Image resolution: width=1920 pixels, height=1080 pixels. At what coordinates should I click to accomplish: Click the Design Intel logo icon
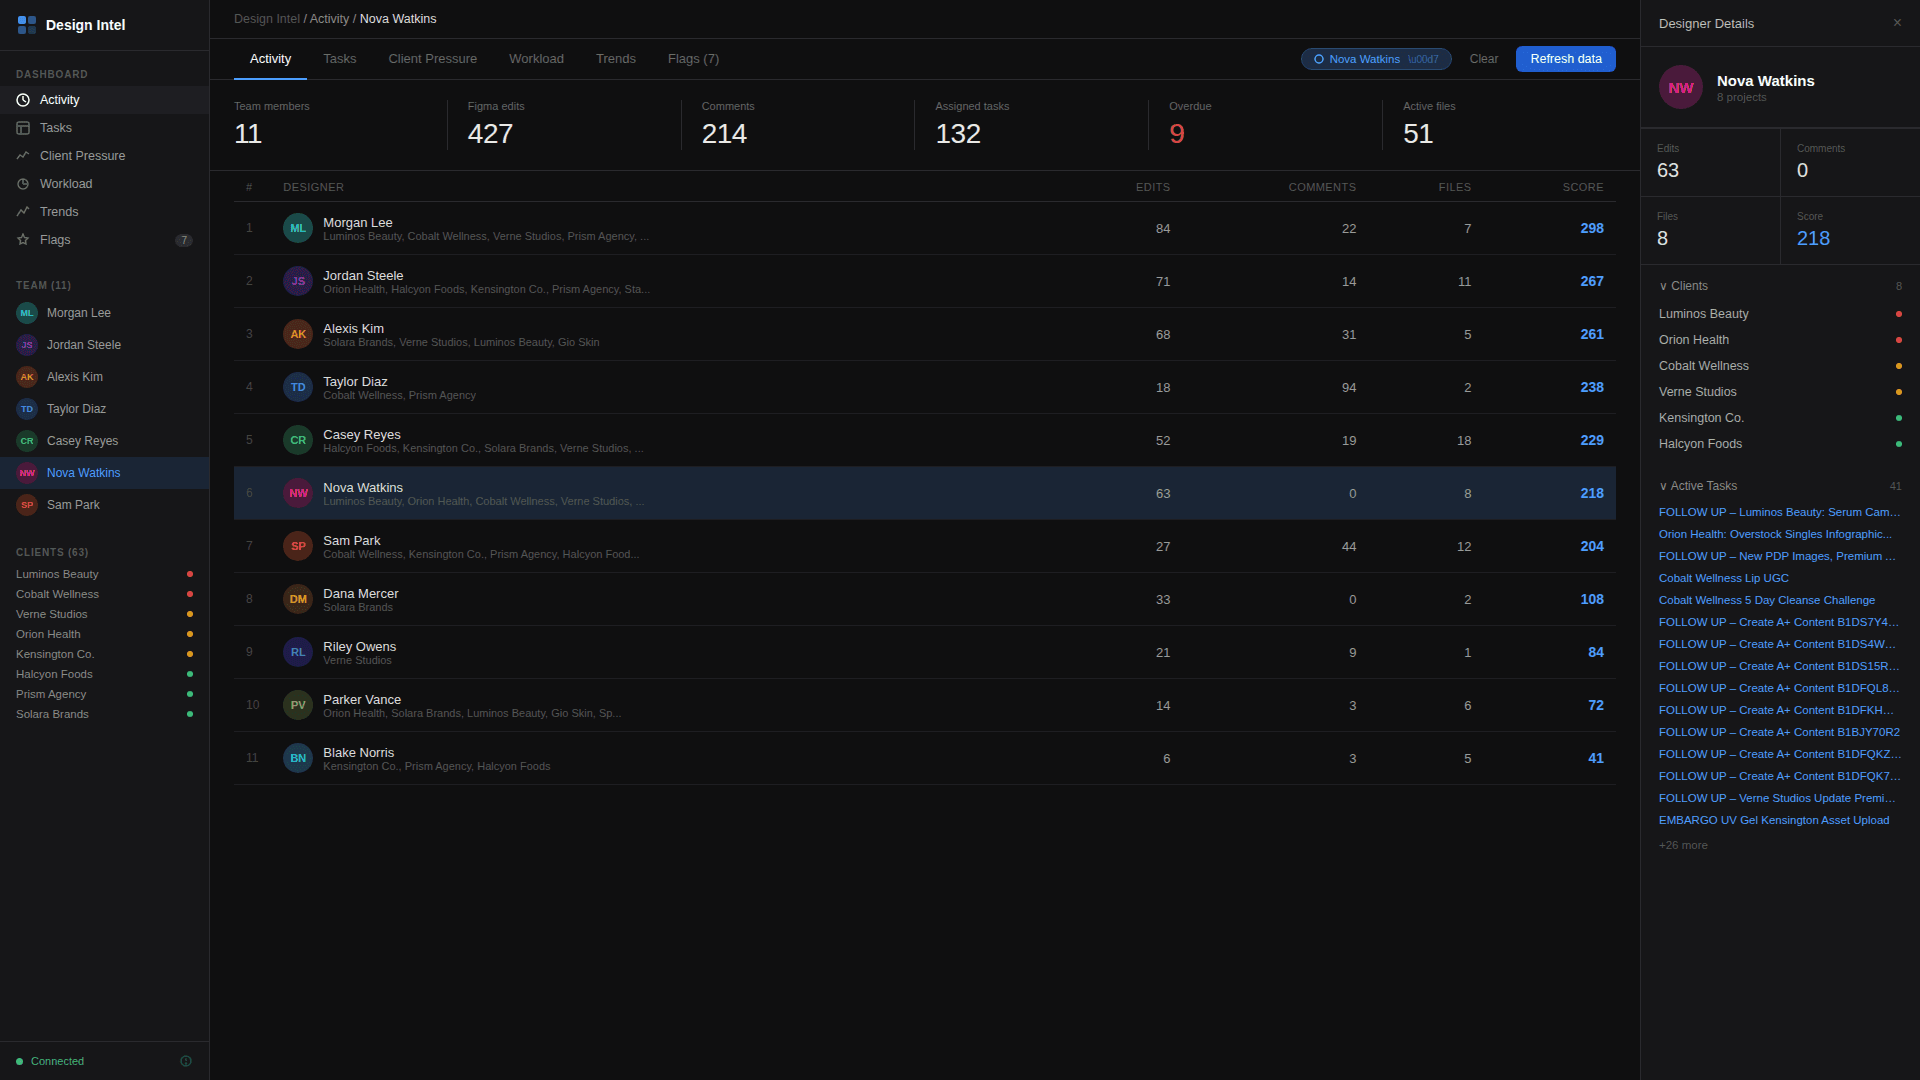point(27,25)
